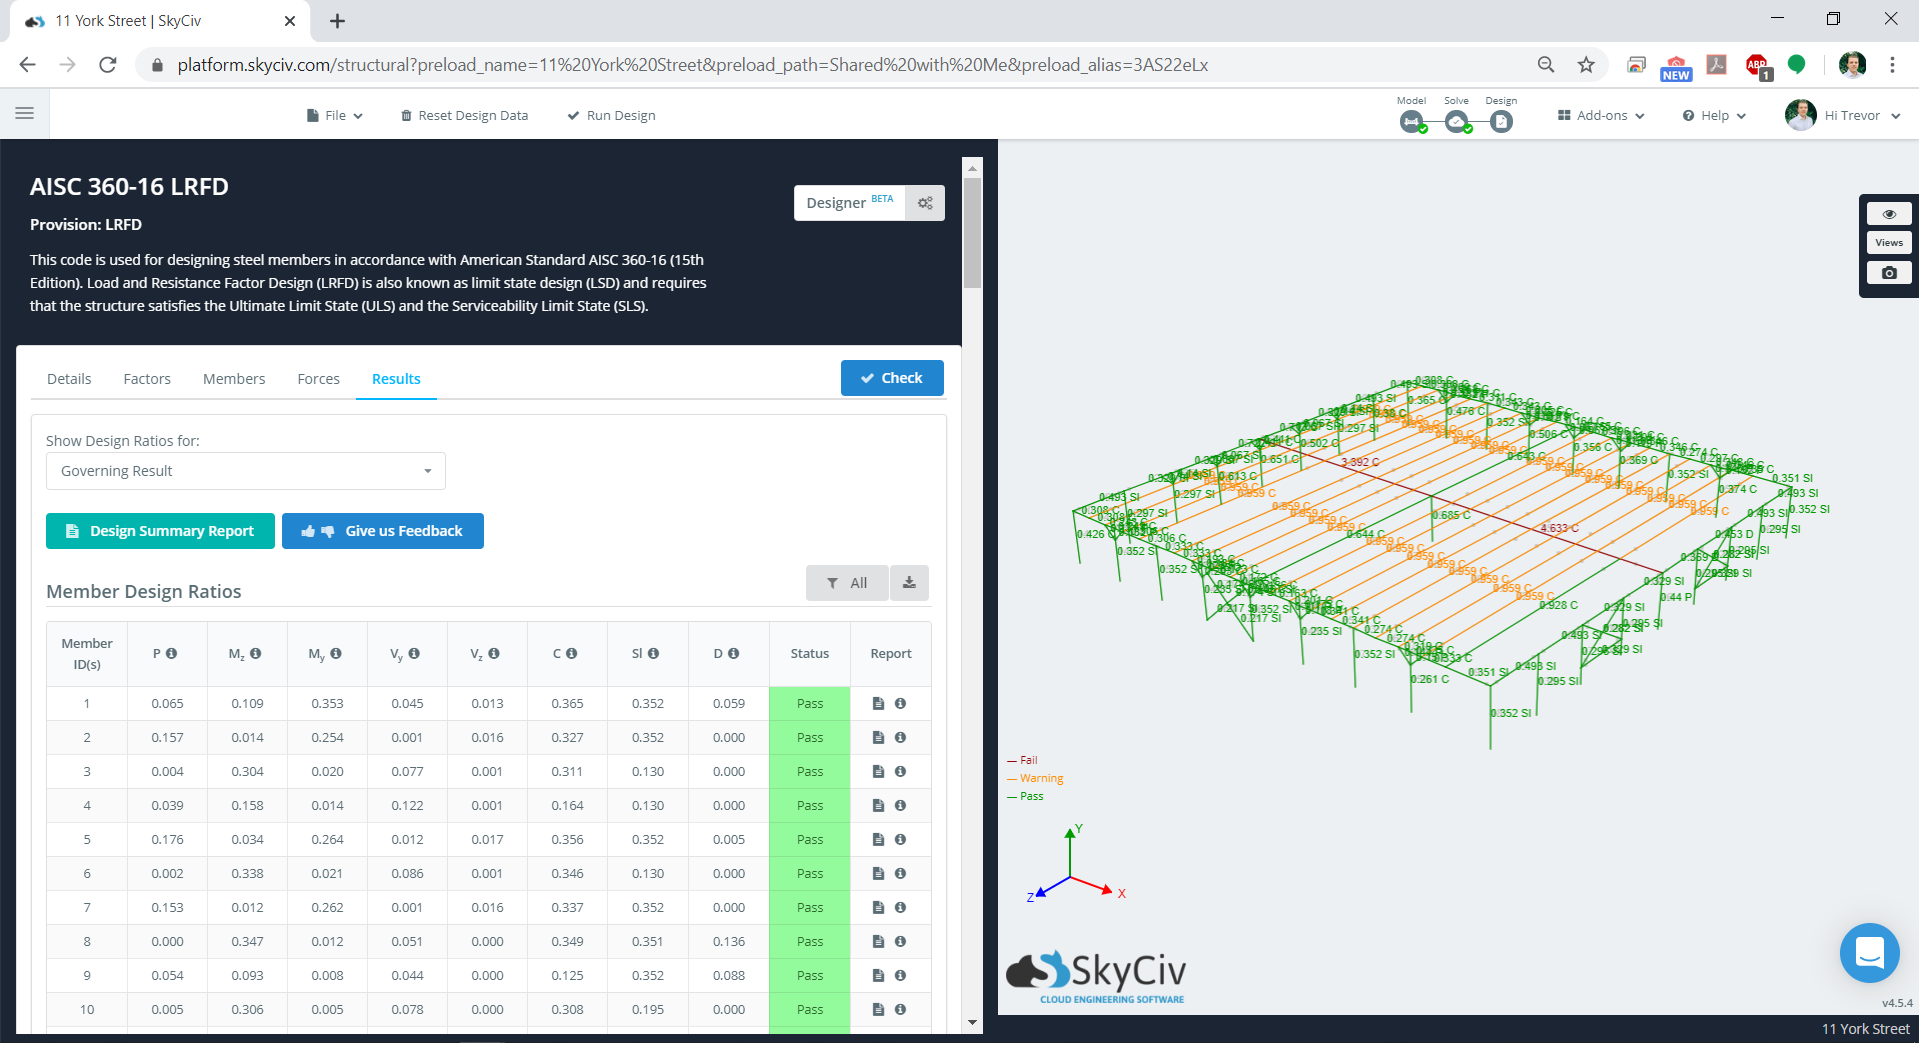Click the Warning legend entry
The width and height of the screenshot is (1919, 1043).
1035,778
